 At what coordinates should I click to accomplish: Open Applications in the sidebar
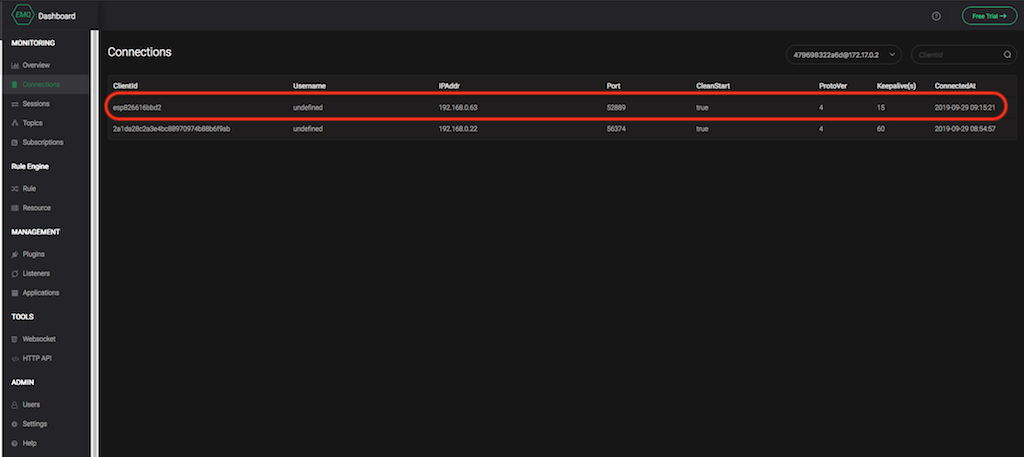tap(40, 293)
